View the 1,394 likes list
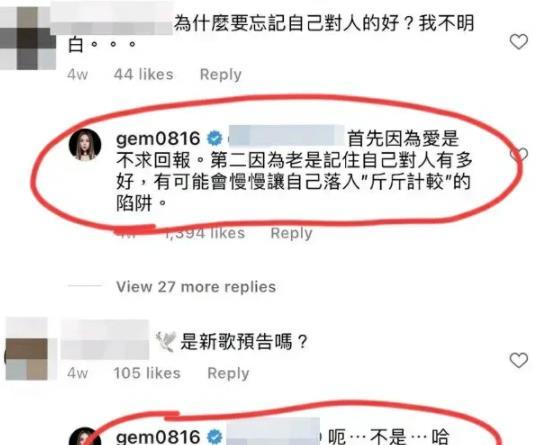Viewport: 535px width, 445px height. point(205,233)
